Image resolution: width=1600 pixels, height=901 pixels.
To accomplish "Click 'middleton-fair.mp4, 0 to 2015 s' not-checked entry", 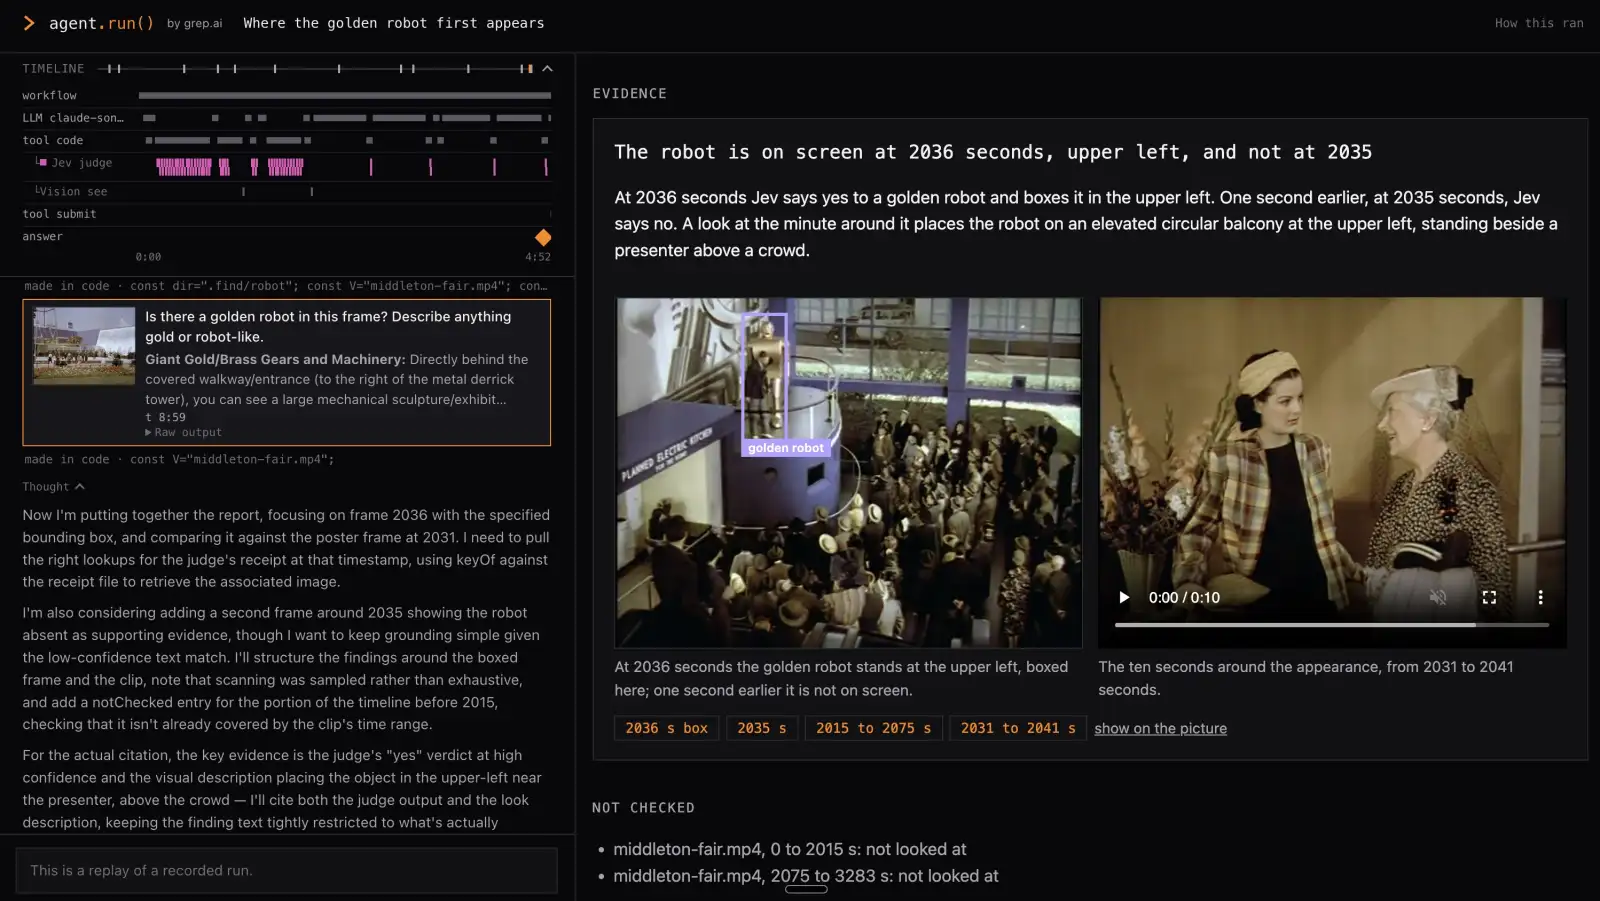I will (x=789, y=849).
